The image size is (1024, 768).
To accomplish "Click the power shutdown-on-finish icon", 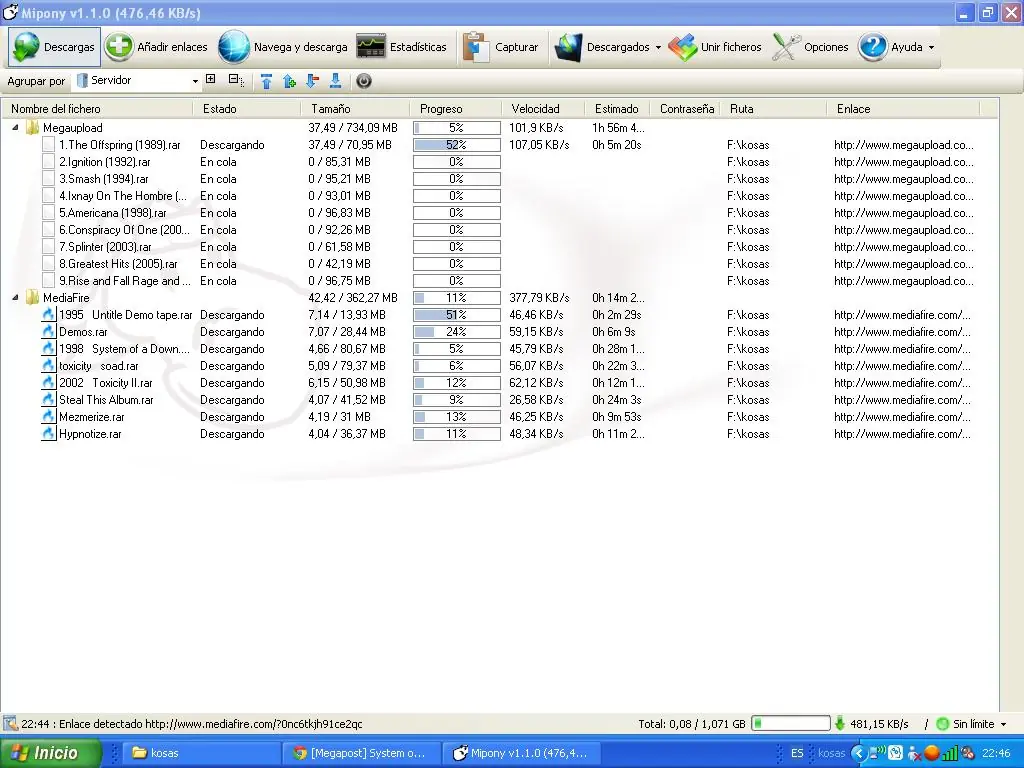I will pyautogui.click(x=364, y=81).
